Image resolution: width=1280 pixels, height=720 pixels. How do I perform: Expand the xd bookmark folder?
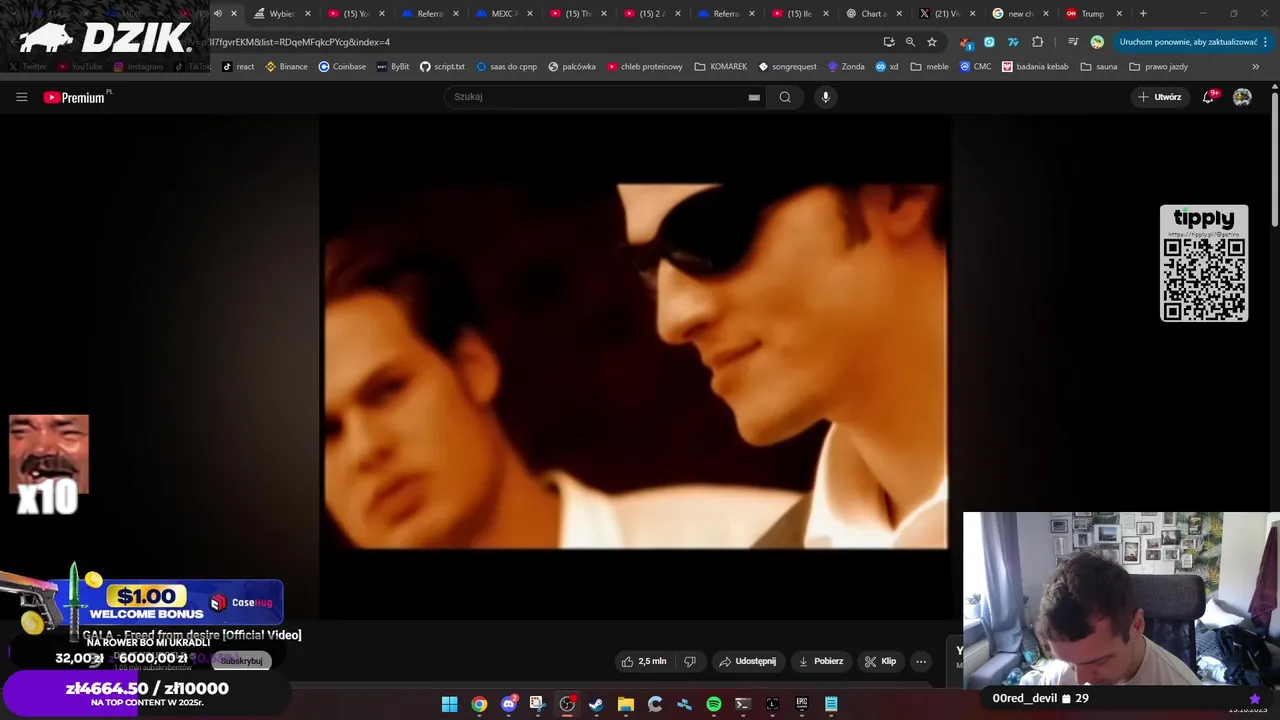tap(887, 67)
